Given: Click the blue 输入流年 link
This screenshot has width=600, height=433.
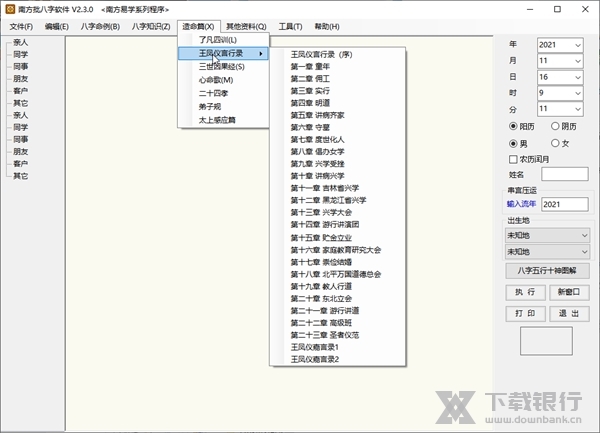Looking at the screenshot, I should point(521,204).
